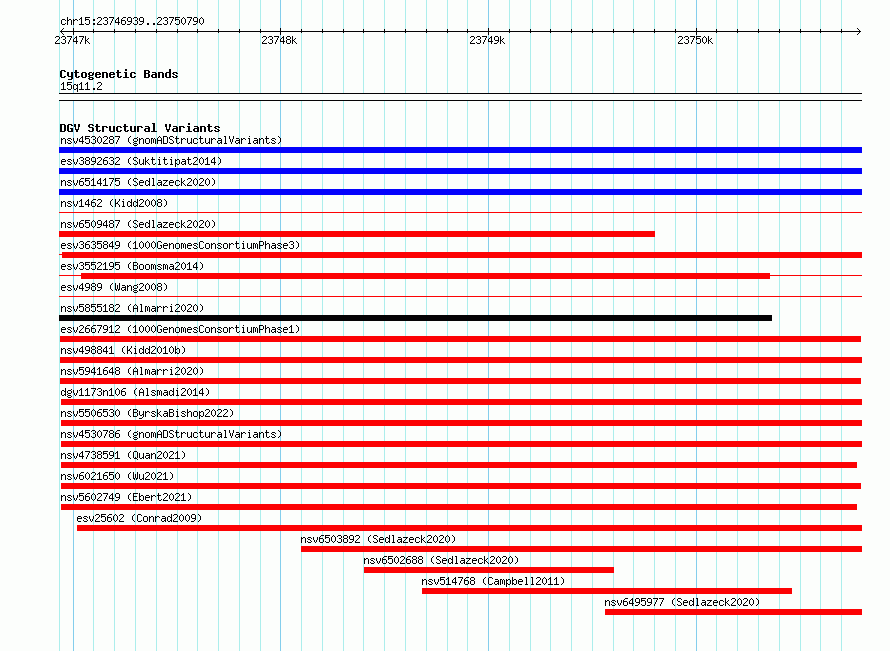
Task: Select the red bar under nsv514768
Action: pos(607,591)
